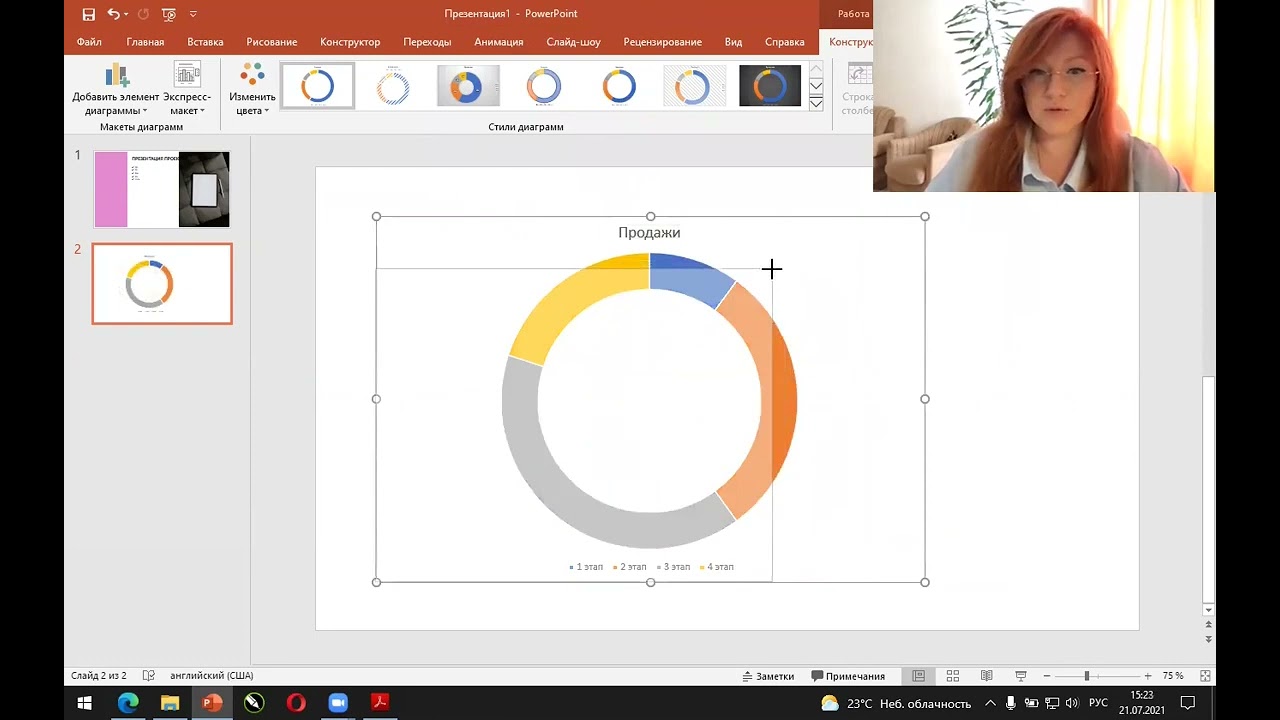Image resolution: width=1280 pixels, height=720 pixels.
Task: Select the chart title Продажи
Action: tap(649, 232)
